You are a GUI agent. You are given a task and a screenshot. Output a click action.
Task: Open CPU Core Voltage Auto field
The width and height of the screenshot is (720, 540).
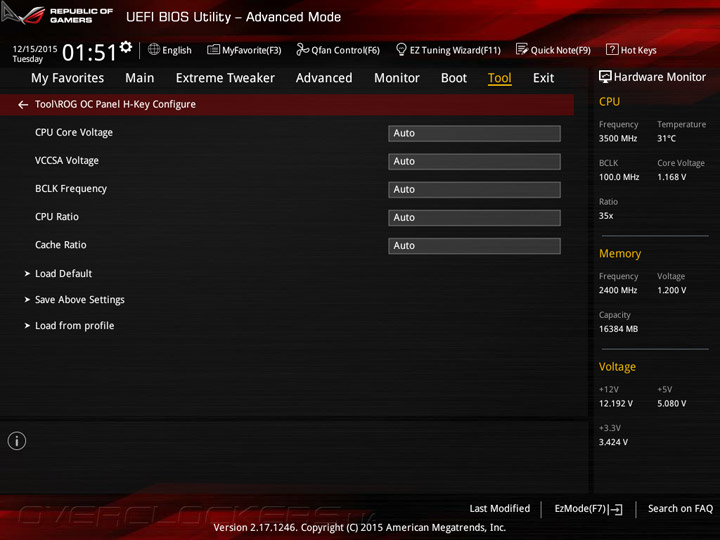click(x=474, y=133)
